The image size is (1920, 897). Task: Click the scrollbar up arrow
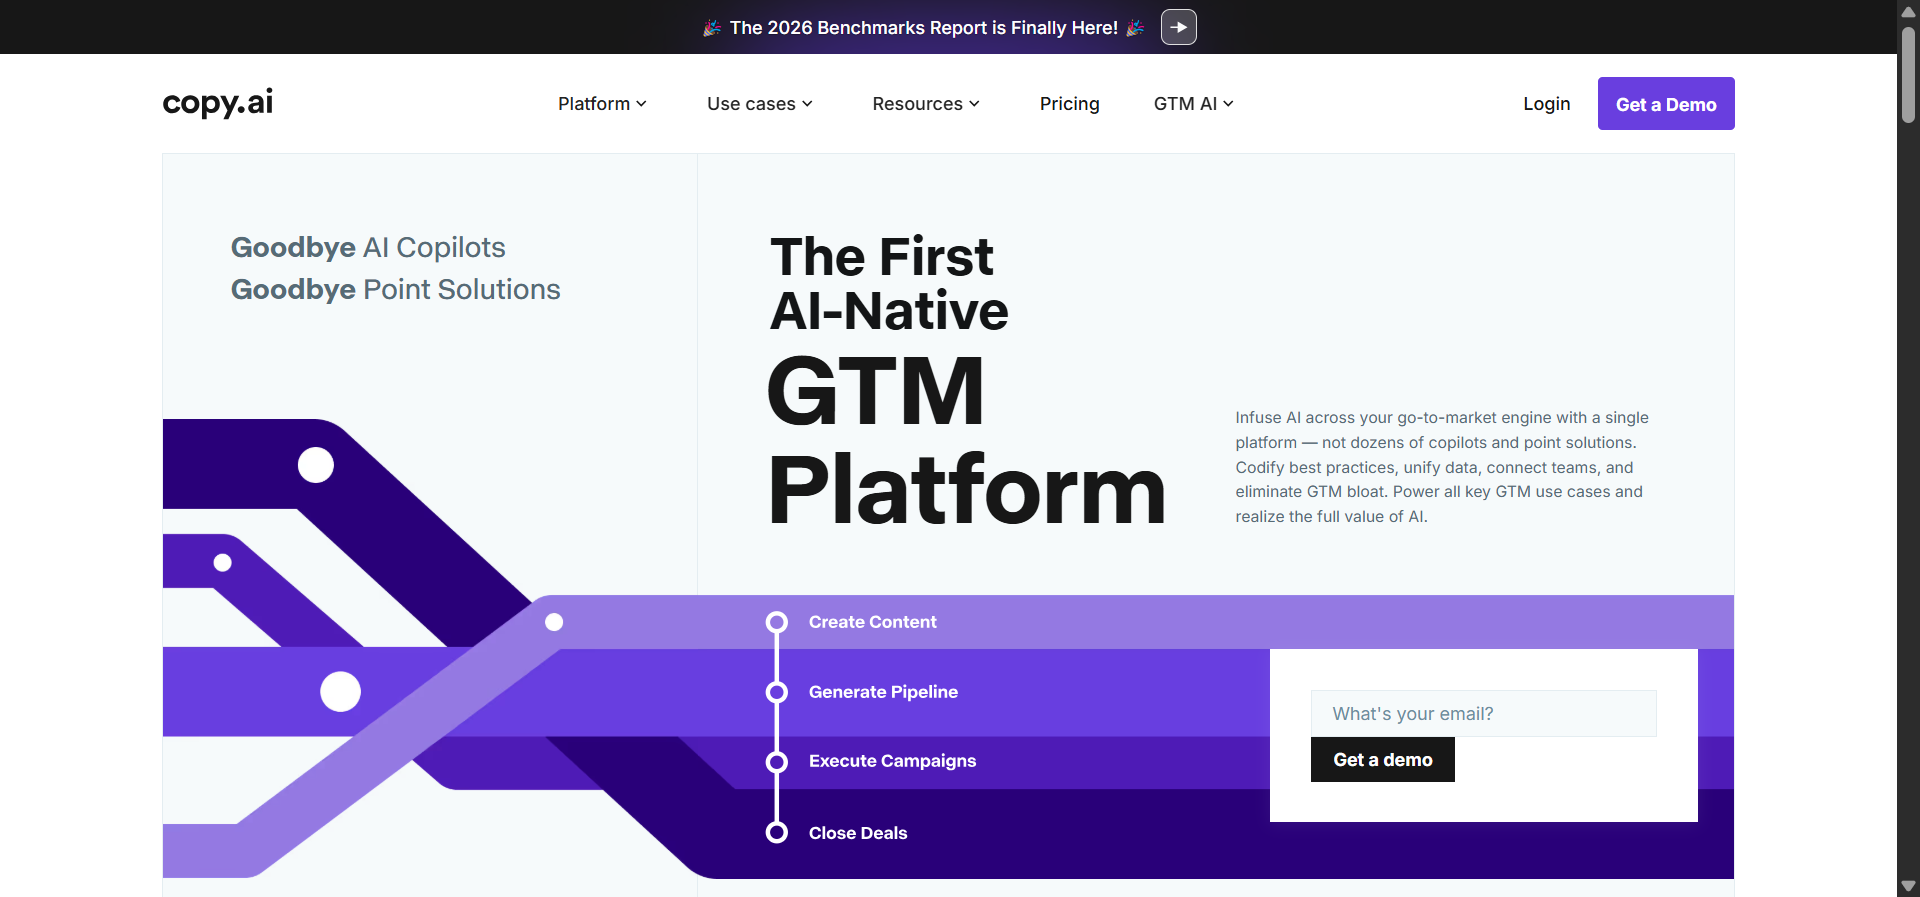[1908, 11]
